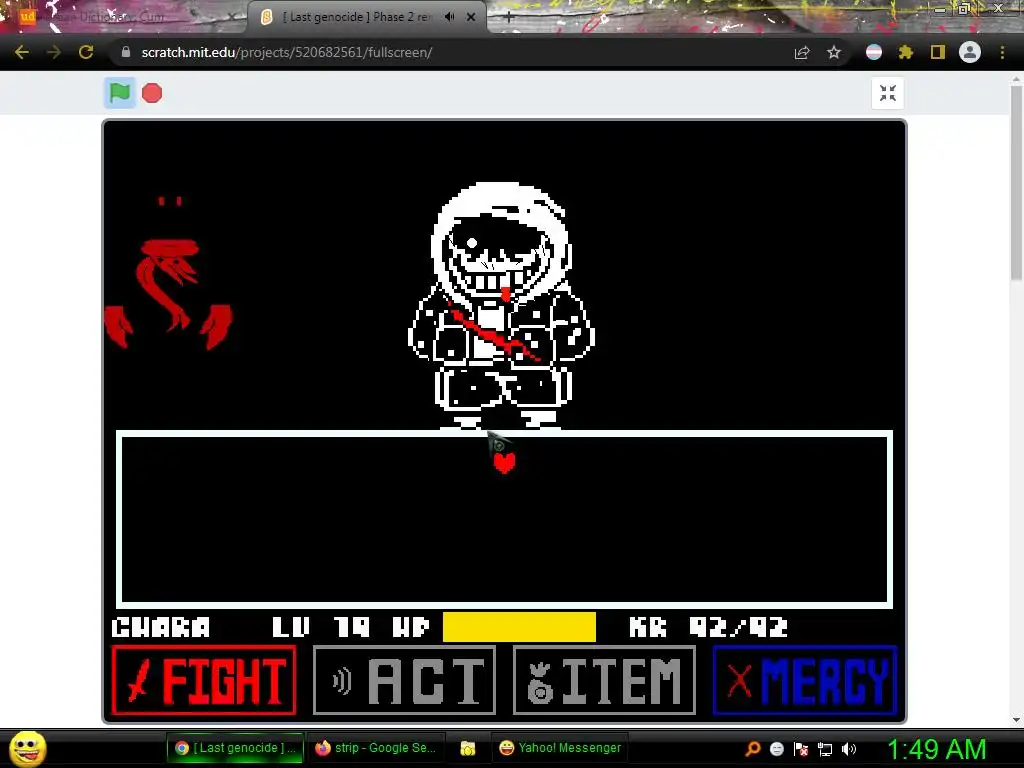
Task: Exit fullscreen mode with the shrink icon
Action: point(888,93)
